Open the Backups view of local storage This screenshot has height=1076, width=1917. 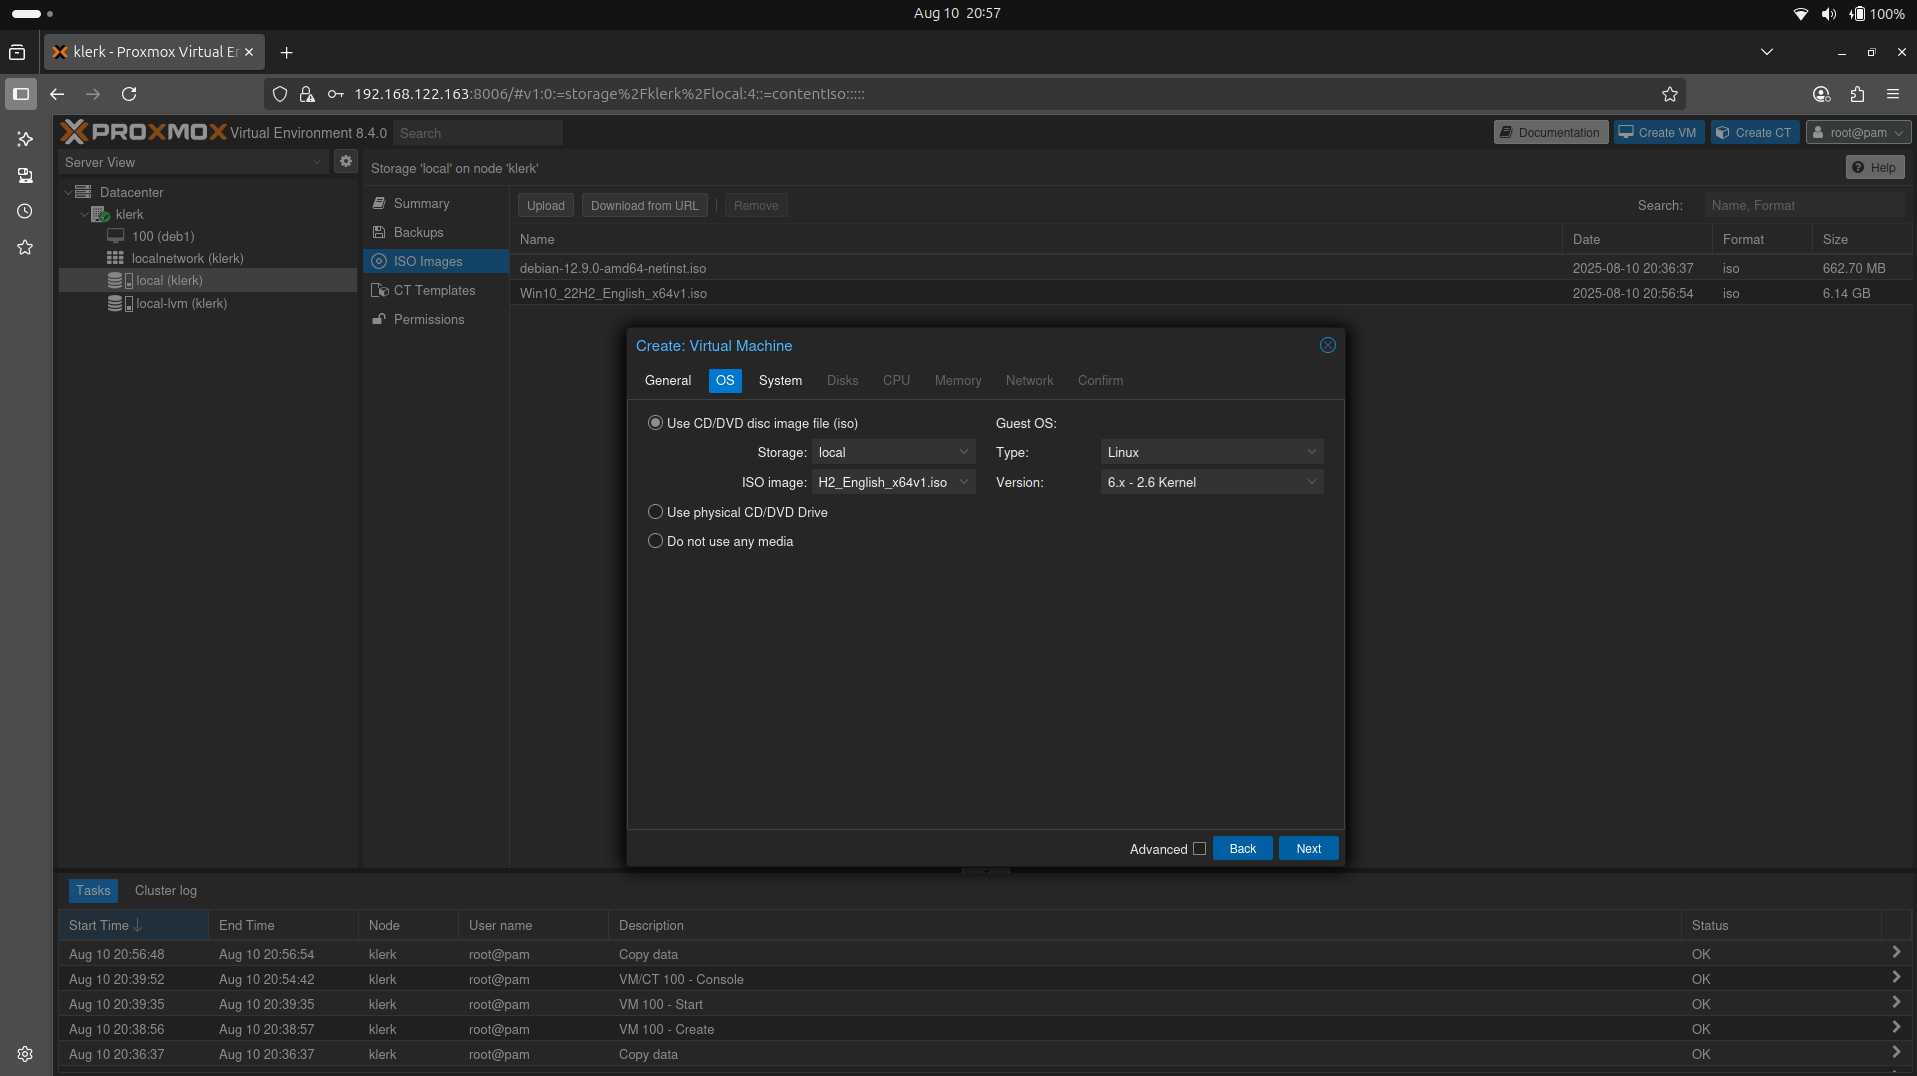(416, 232)
